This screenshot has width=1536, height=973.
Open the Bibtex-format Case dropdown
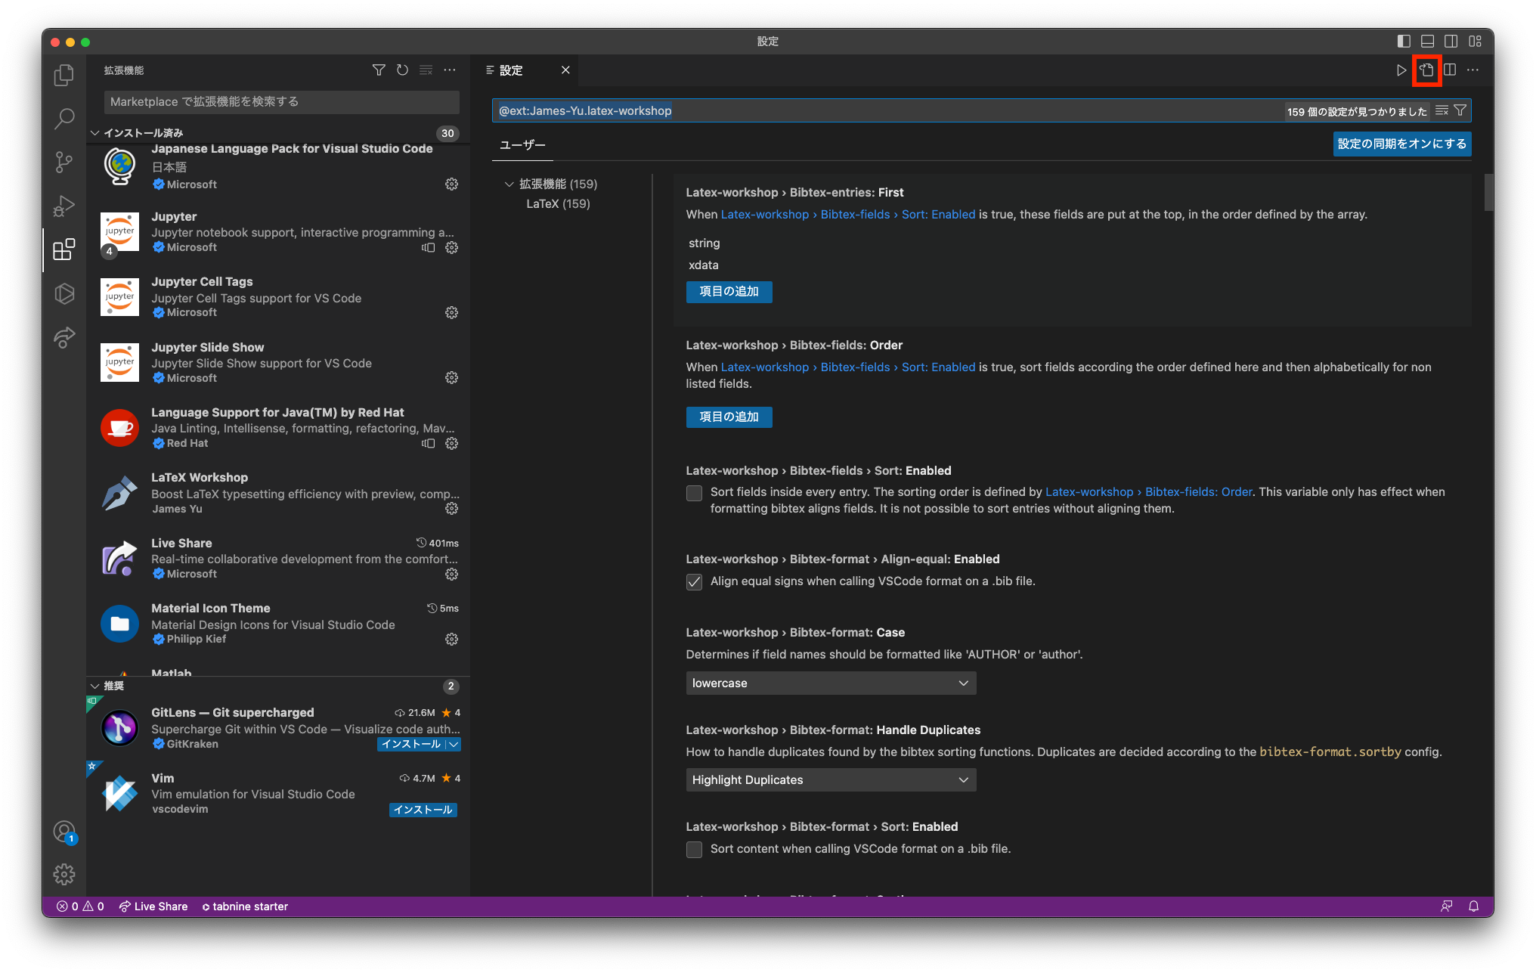point(829,682)
